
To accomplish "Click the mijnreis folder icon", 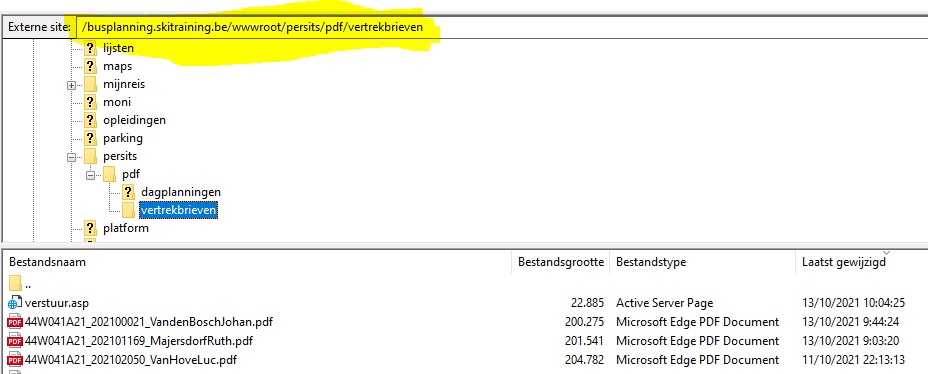I will (90, 84).
